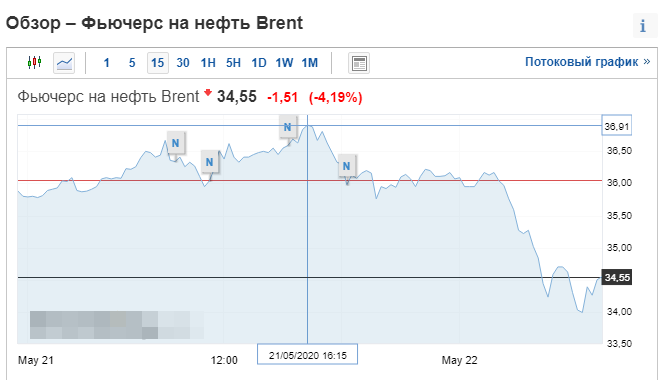Click the N marker after the peak
This screenshot has width=663, height=380.
point(346,166)
